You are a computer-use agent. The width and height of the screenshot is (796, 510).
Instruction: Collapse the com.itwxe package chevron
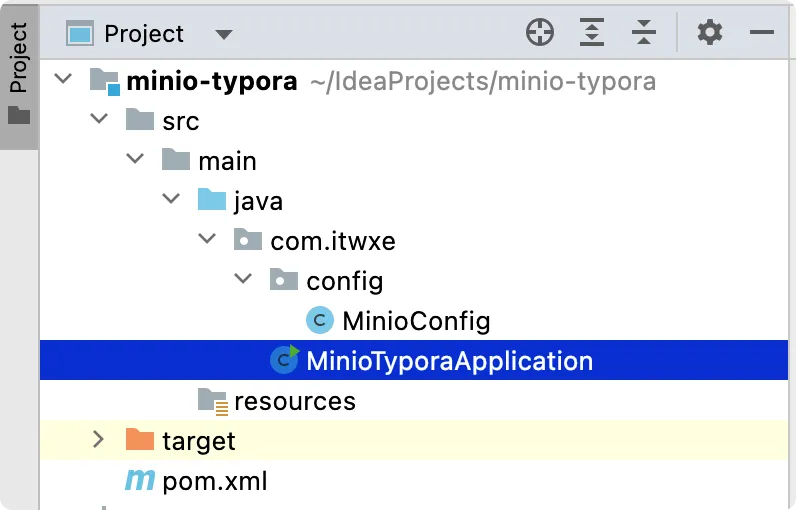coord(207,240)
